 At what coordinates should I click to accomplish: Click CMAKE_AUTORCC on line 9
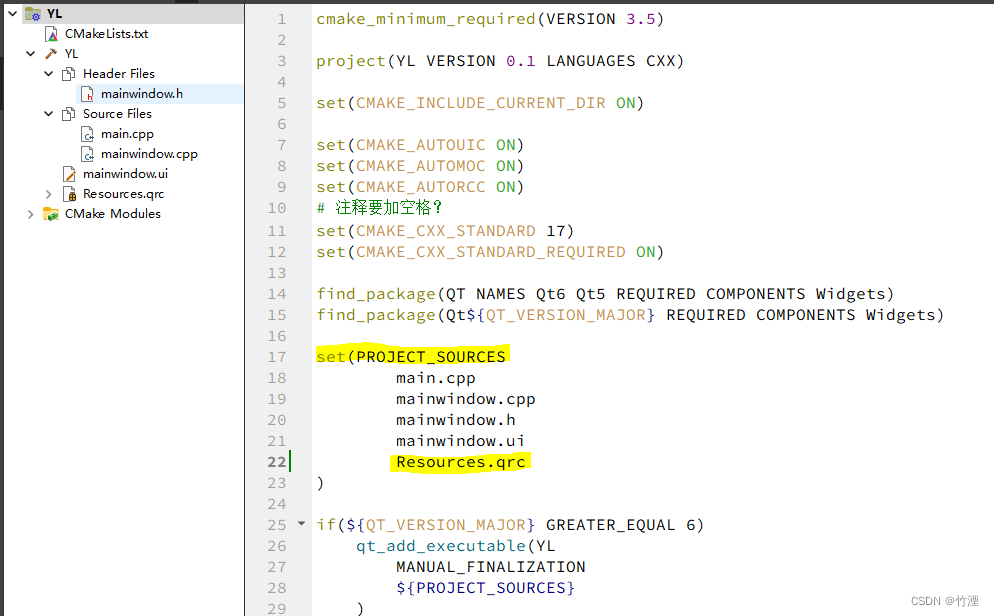point(421,188)
